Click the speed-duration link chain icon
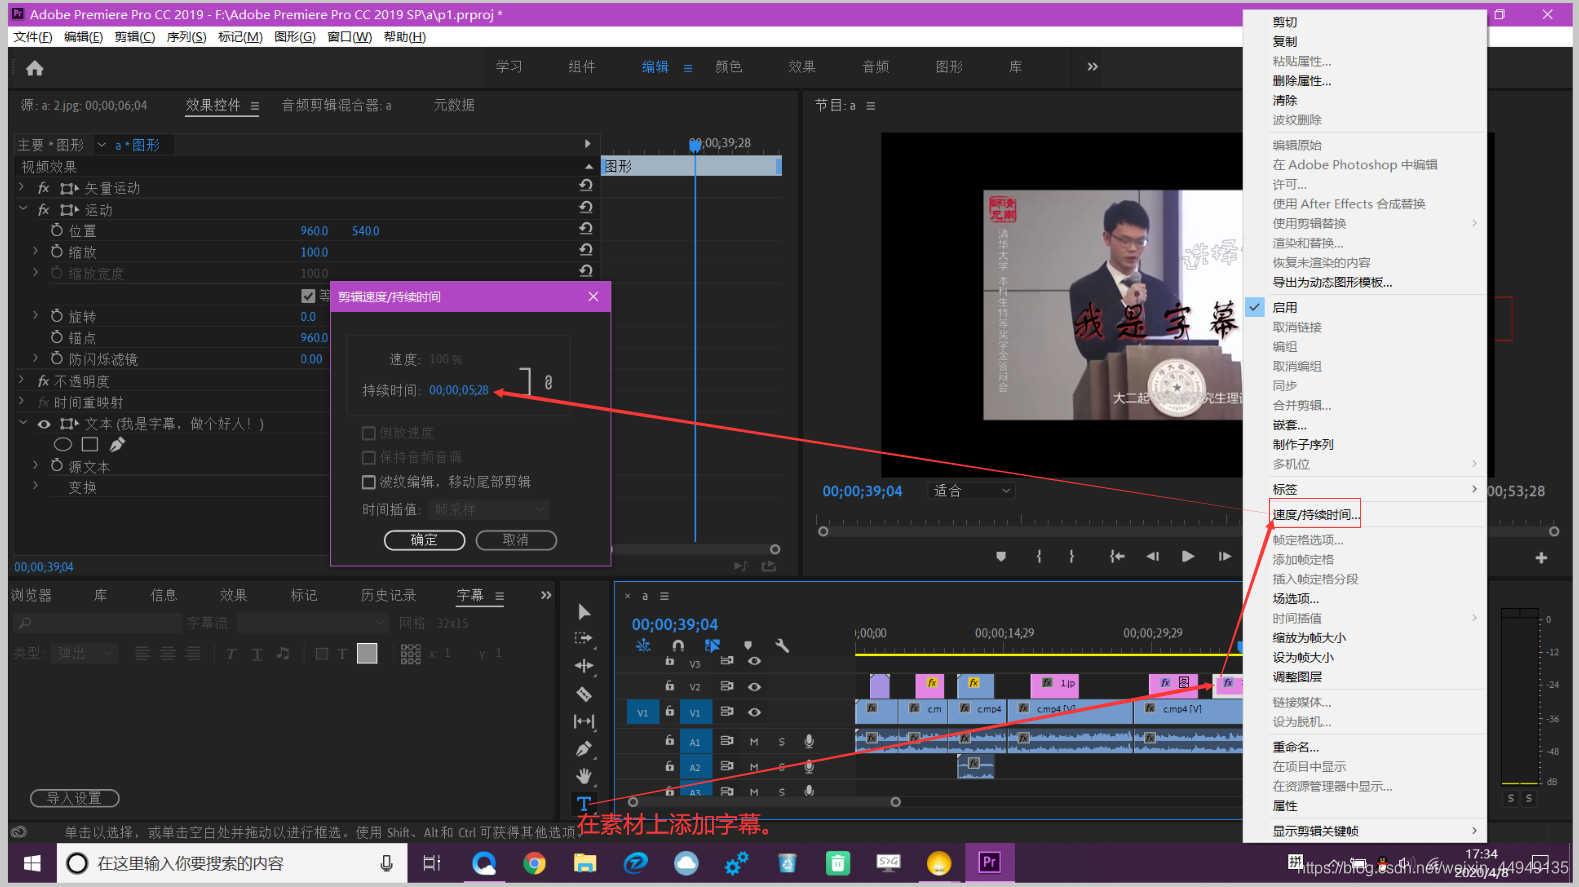The height and width of the screenshot is (887, 1579). 548,382
